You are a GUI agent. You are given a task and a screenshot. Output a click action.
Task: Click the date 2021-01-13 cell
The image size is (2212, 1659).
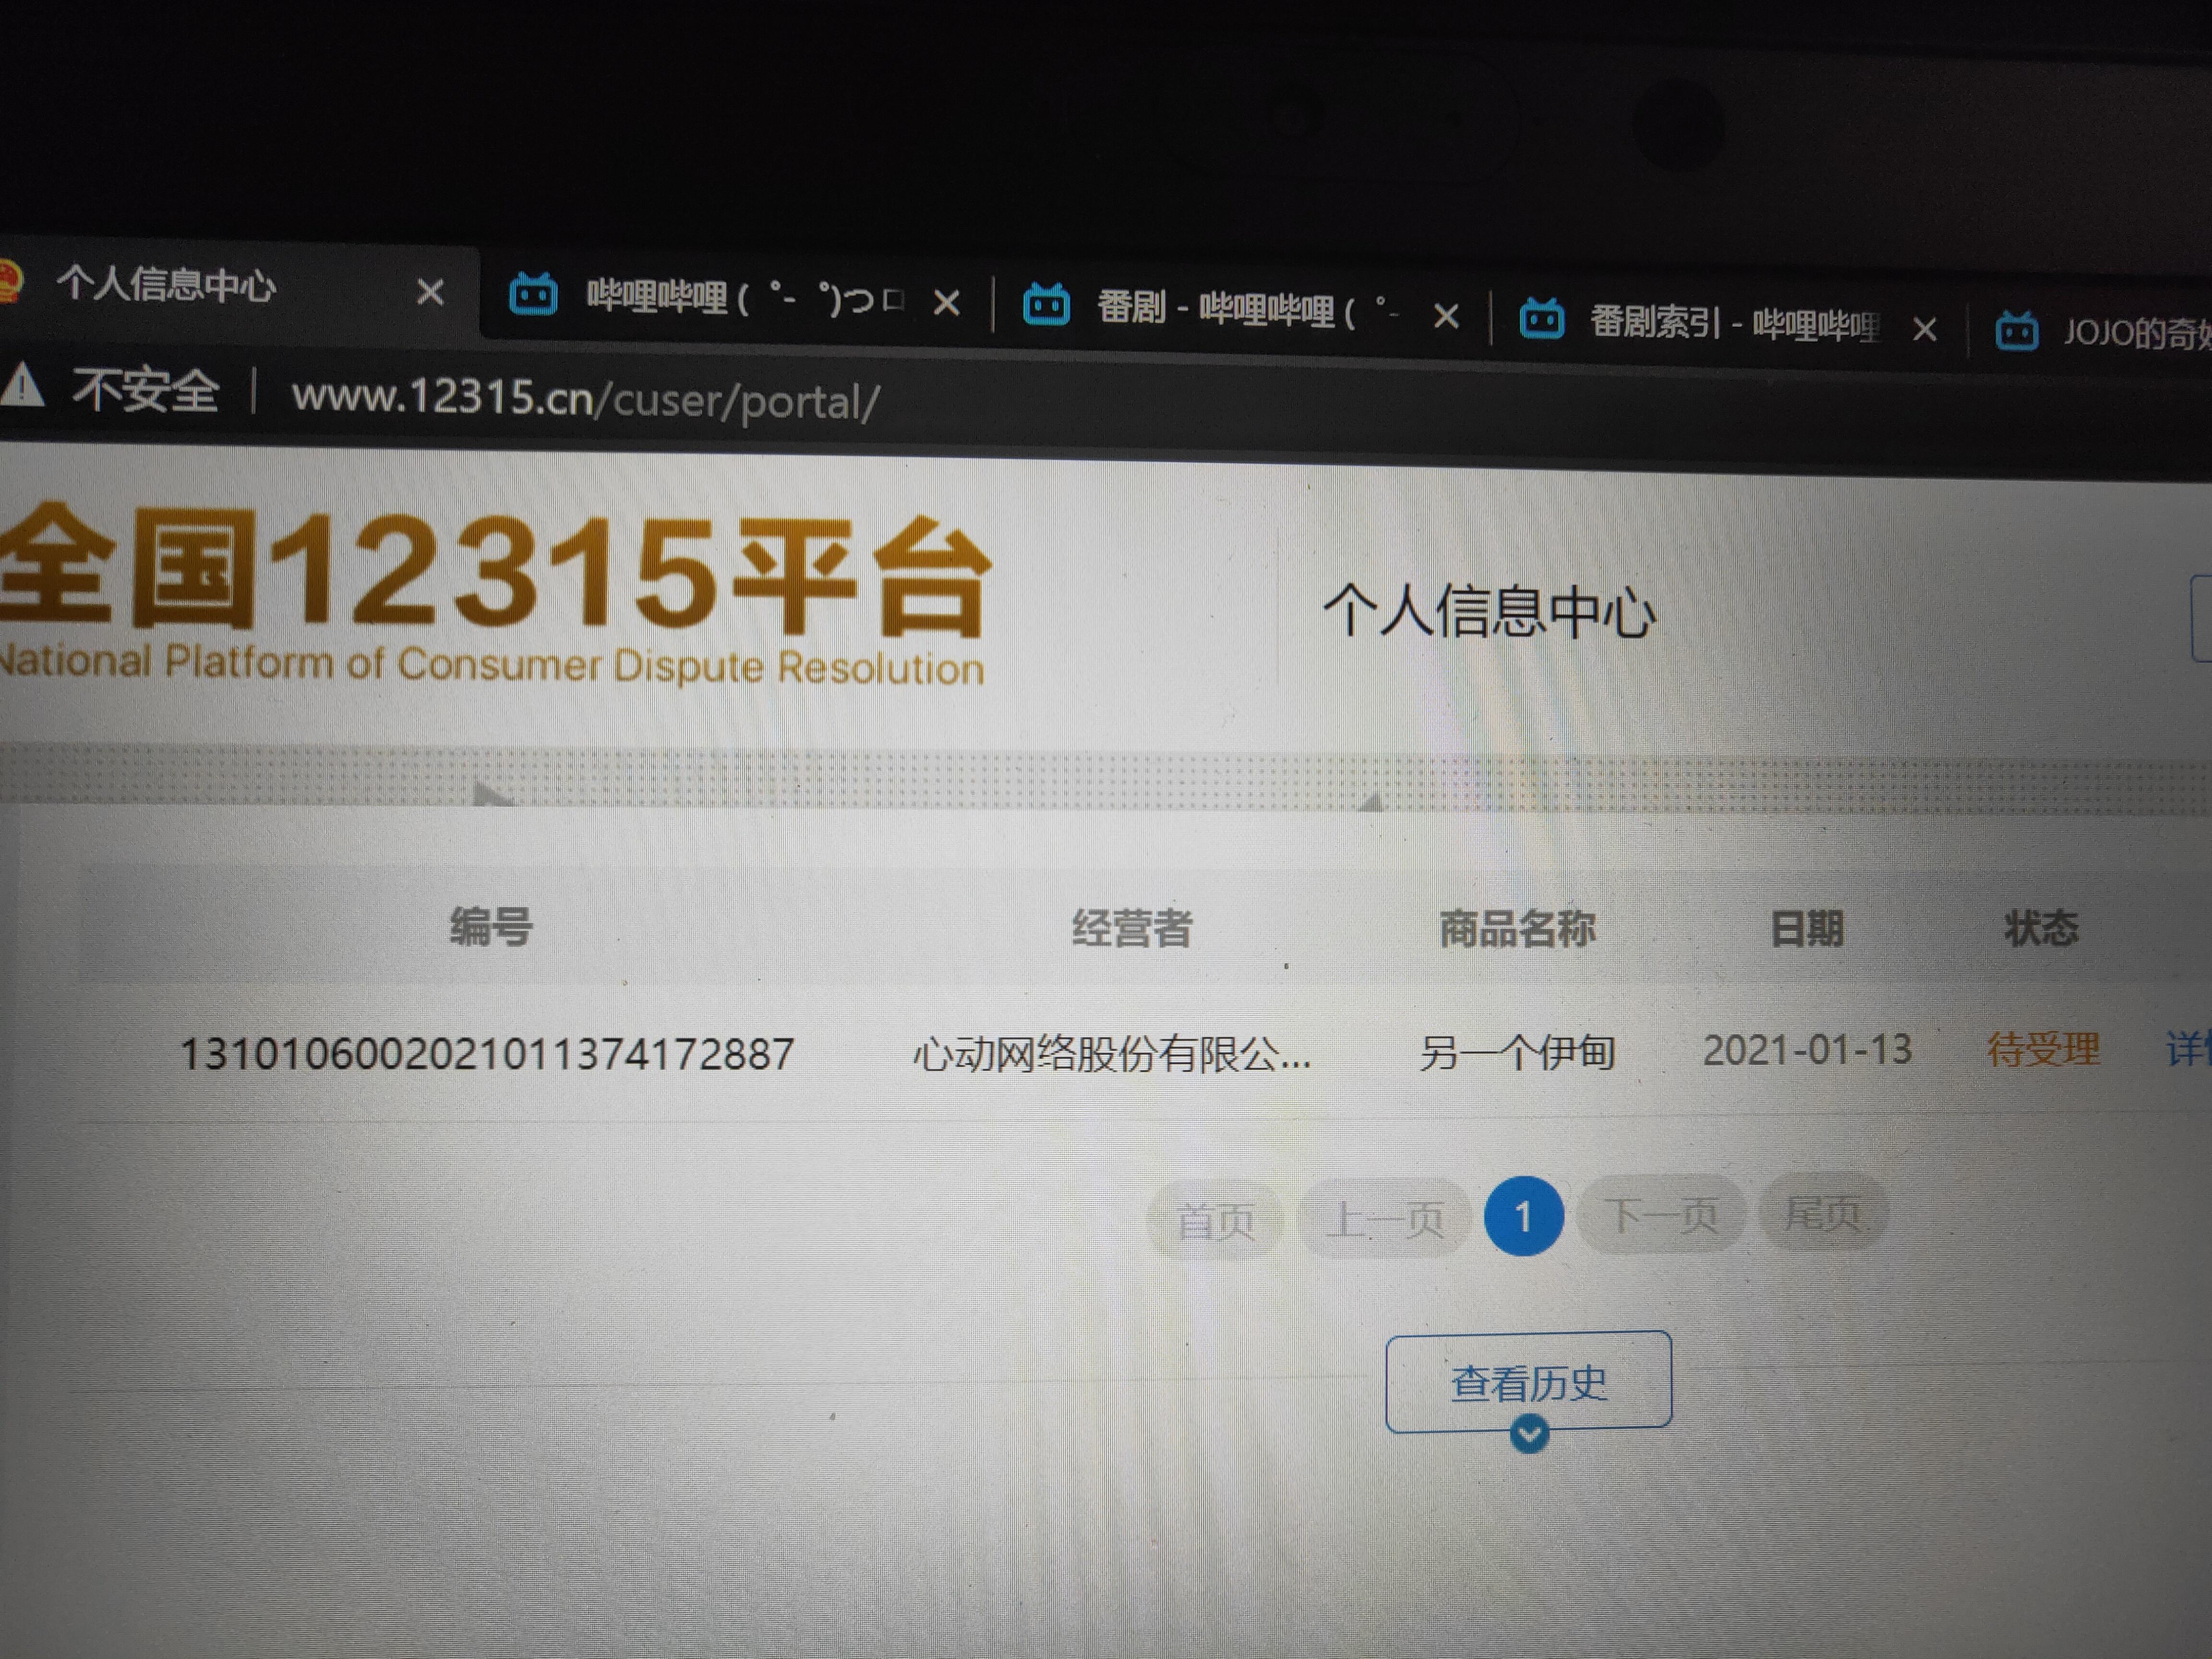coord(1807,1050)
